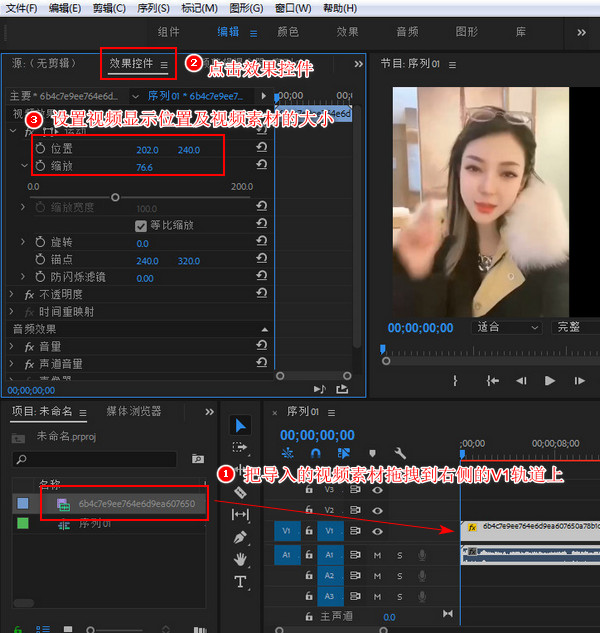Select the Pen tool
This screenshot has width=600, height=633.
[x=240, y=537]
